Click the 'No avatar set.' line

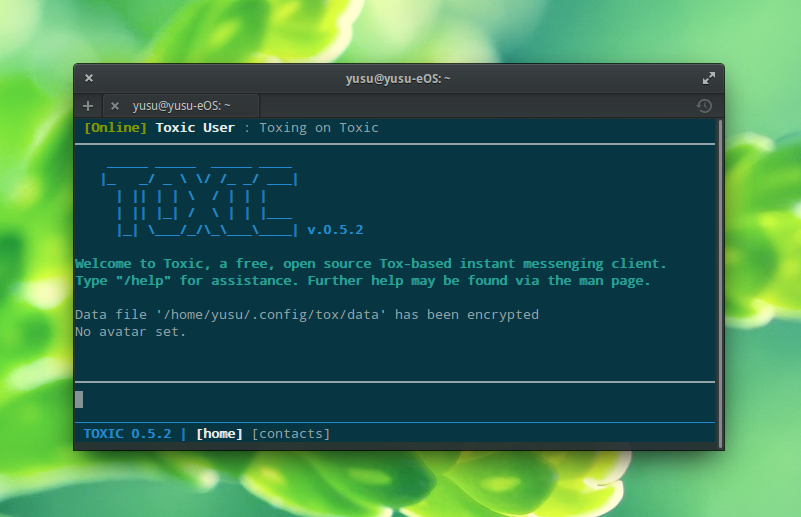coord(130,332)
